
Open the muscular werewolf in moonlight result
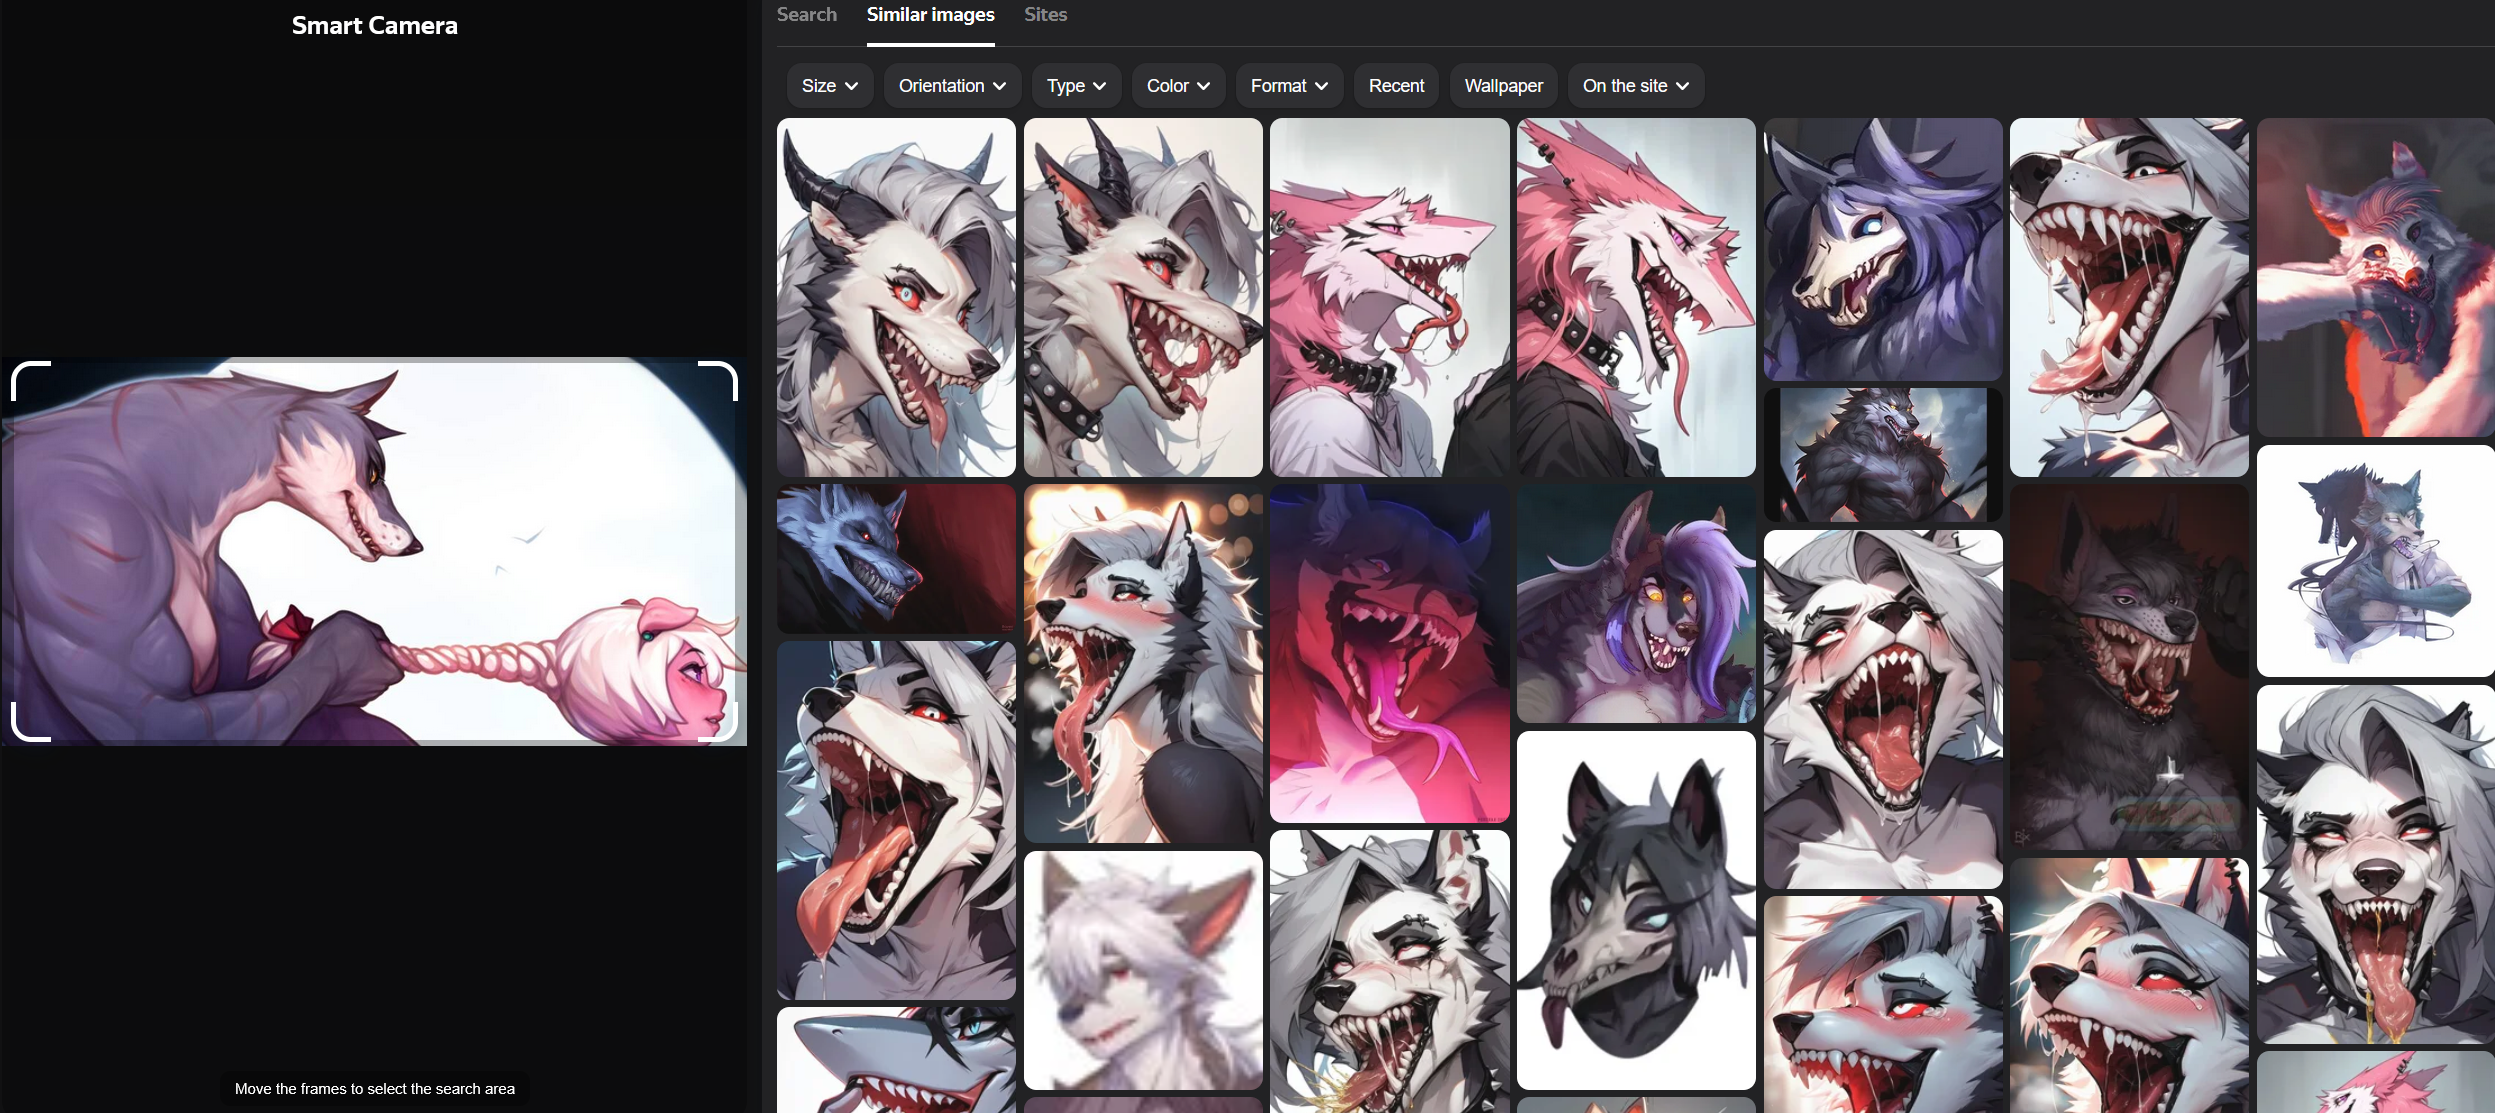pyautogui.click(x=1883, y=455)
